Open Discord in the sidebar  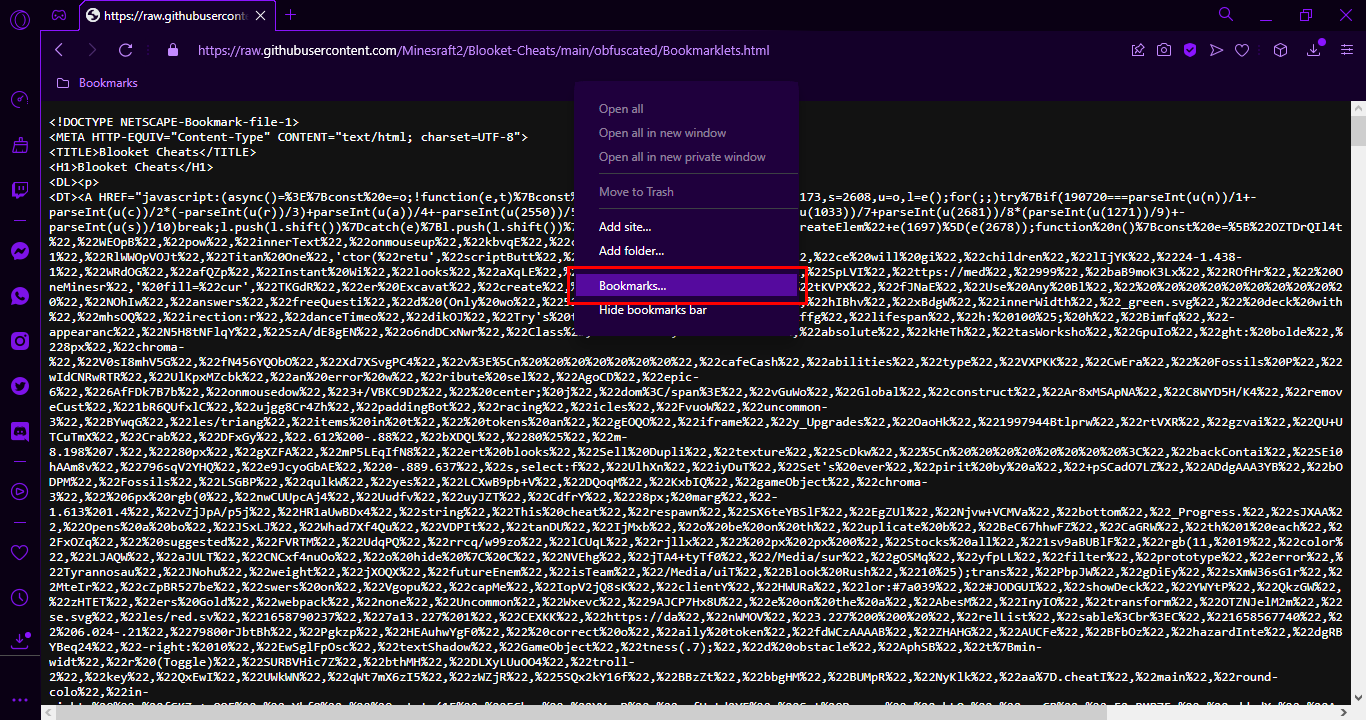click(x=19, y=431)
